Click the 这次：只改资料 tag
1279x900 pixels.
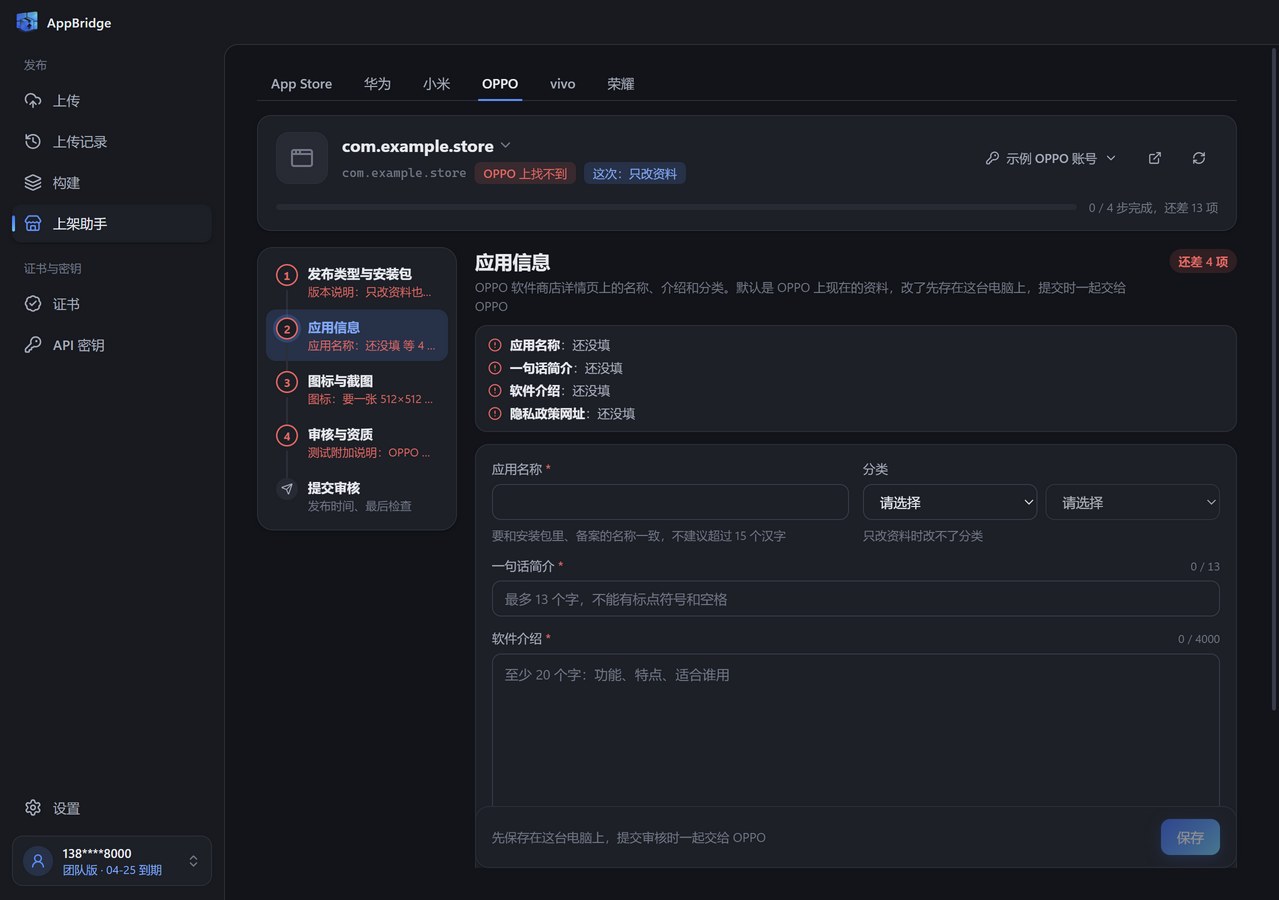pyautogui.click(x=634, y=173)
